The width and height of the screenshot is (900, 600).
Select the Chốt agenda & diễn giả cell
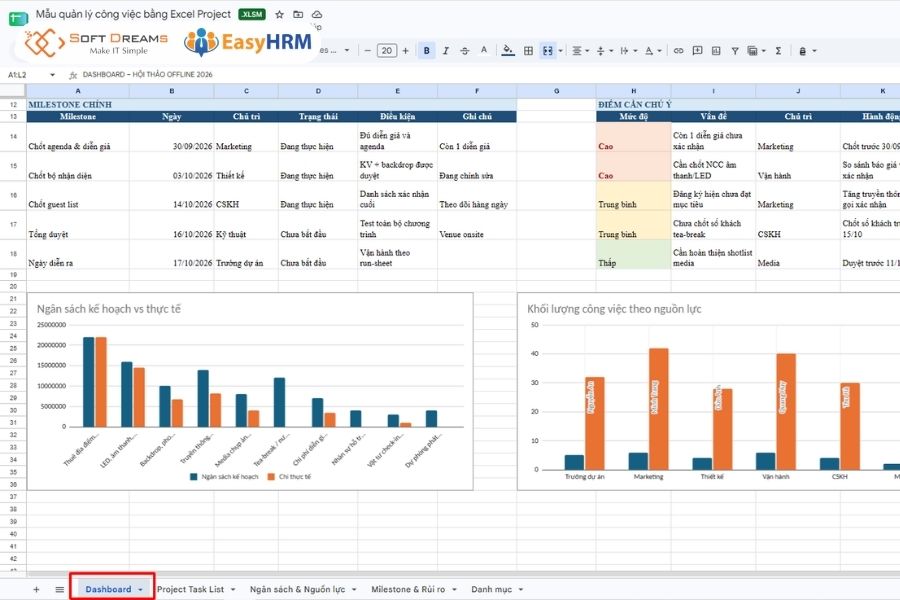[x=78, y=137]
